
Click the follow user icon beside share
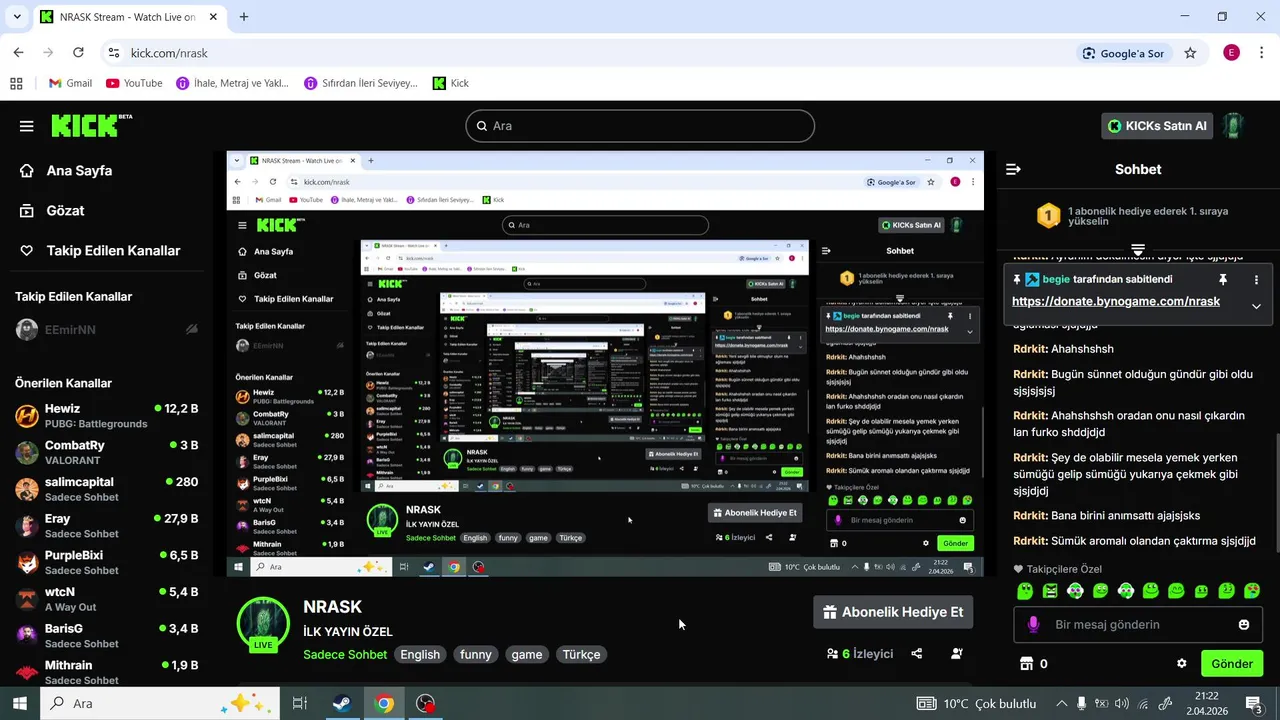pyautogui.click(x=957, y=654)
